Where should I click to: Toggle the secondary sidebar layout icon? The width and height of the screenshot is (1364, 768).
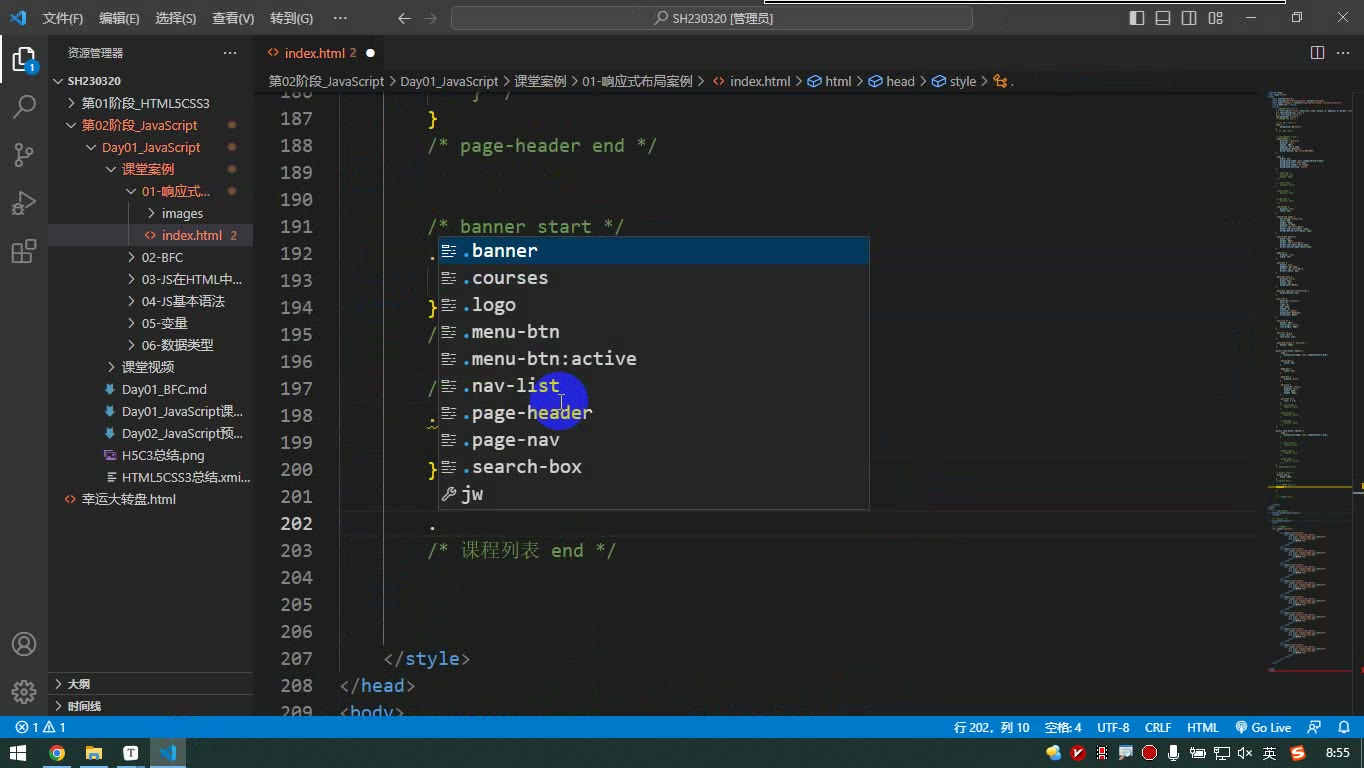coord(1189,18)
